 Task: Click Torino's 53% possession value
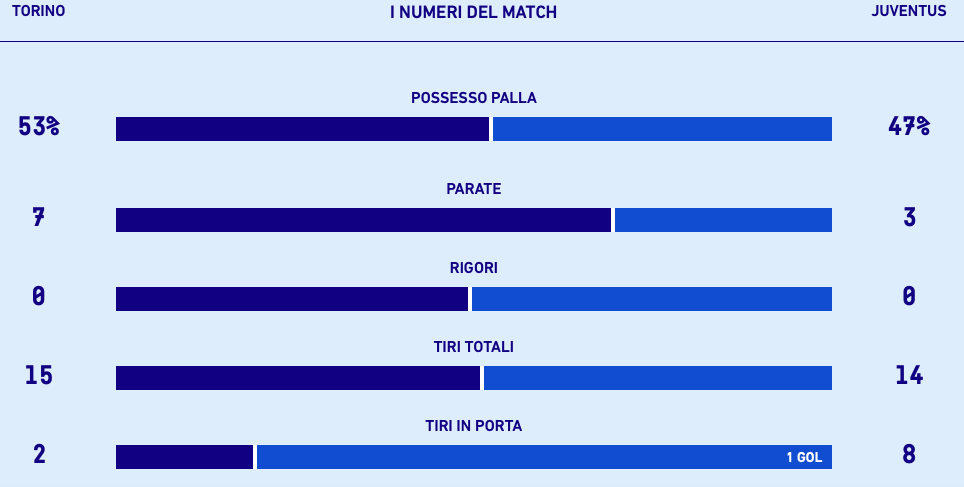39,126
